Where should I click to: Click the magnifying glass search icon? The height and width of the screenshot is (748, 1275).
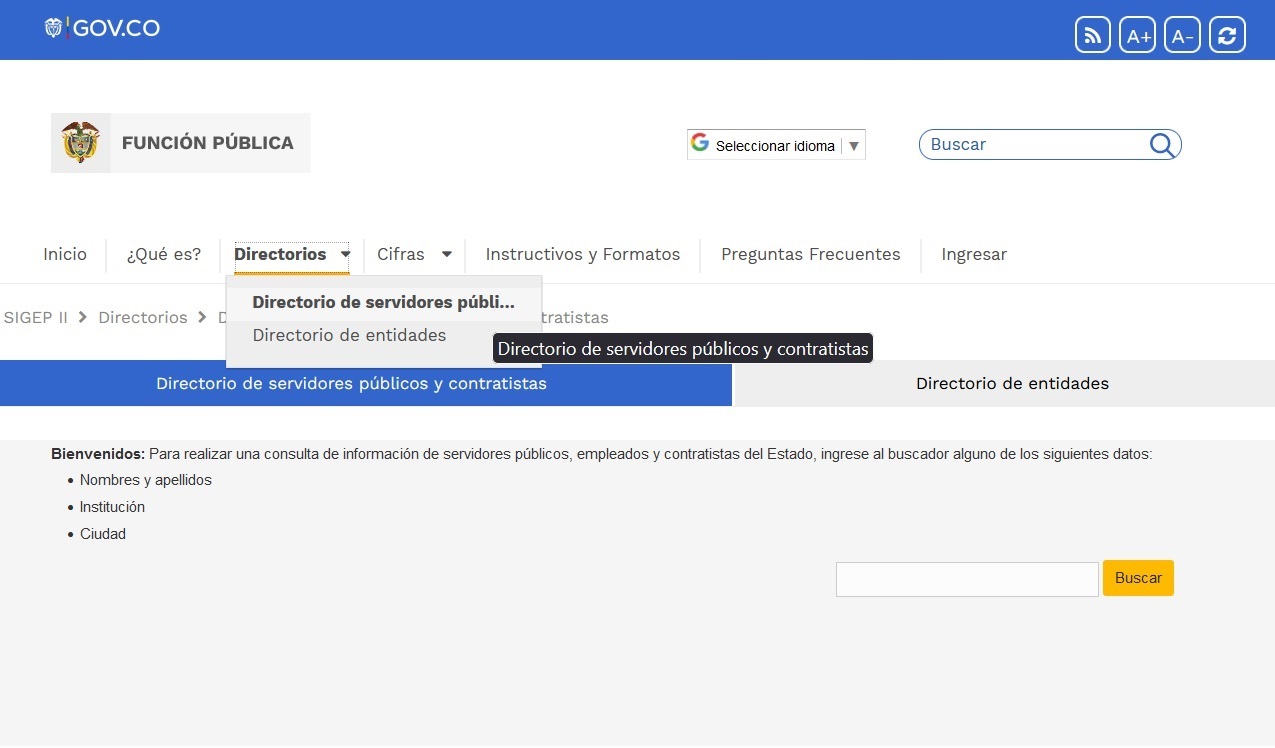click(1161, 145)
